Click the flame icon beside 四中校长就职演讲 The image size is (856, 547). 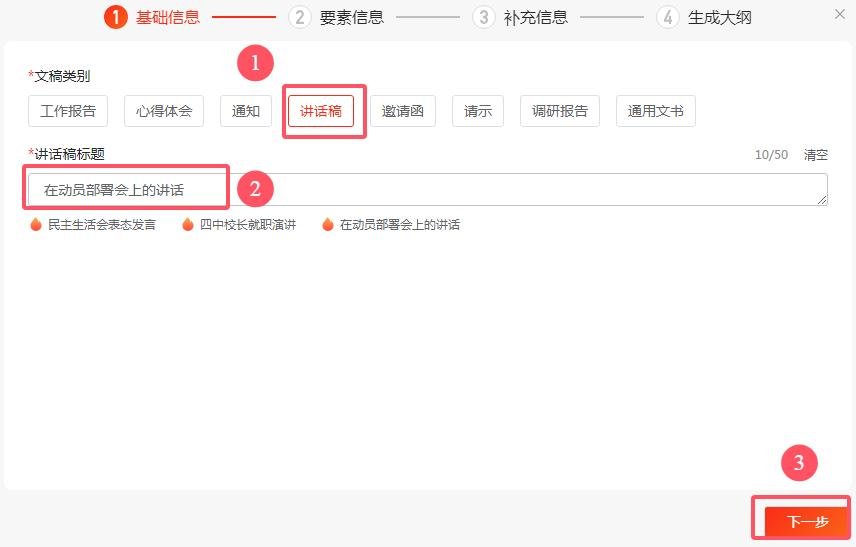[187, 225]
